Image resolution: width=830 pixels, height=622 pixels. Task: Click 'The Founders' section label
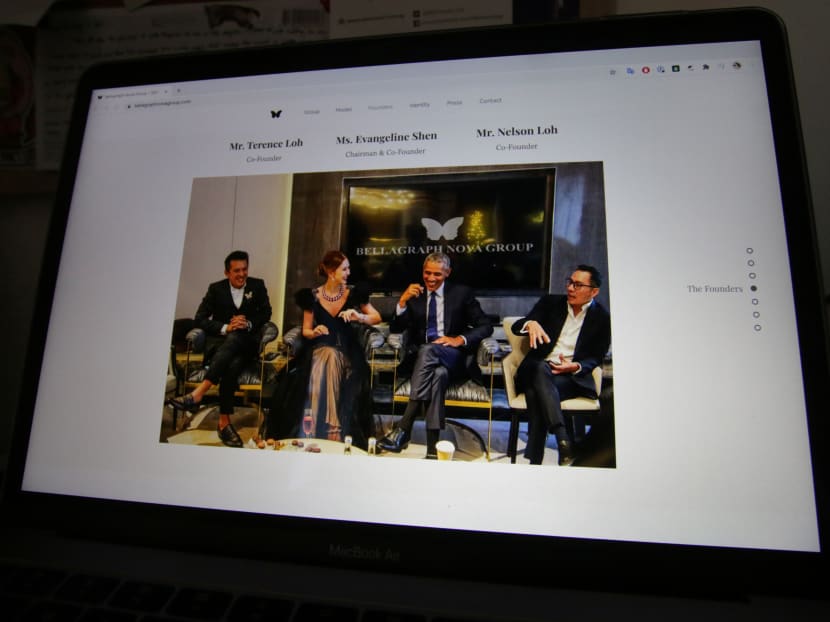pyautogui.click(x=715, y=289)
